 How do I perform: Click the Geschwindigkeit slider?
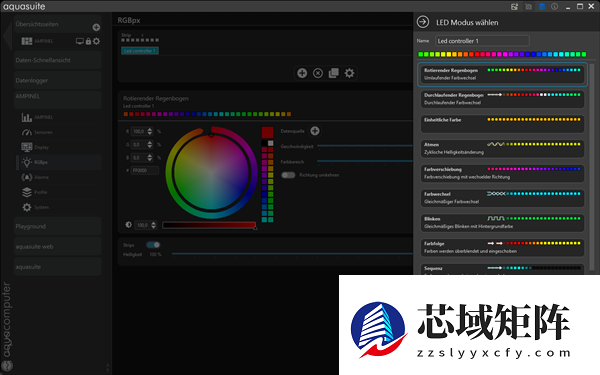pyautogui.click(x=365, y=146)
